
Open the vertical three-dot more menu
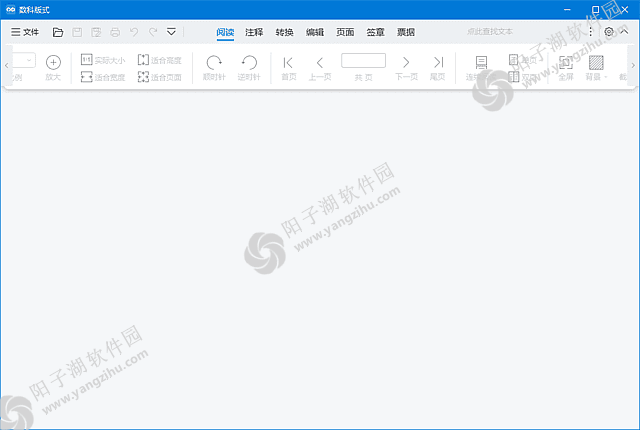coord(591,32)
